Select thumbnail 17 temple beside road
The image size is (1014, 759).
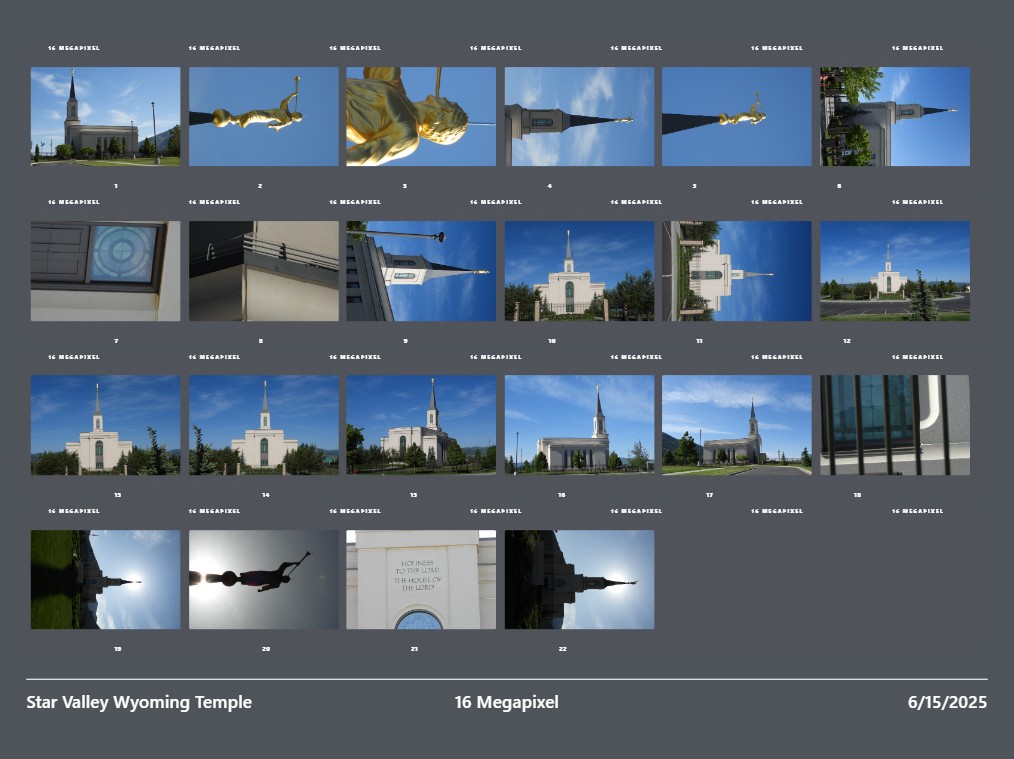(737, 425)
